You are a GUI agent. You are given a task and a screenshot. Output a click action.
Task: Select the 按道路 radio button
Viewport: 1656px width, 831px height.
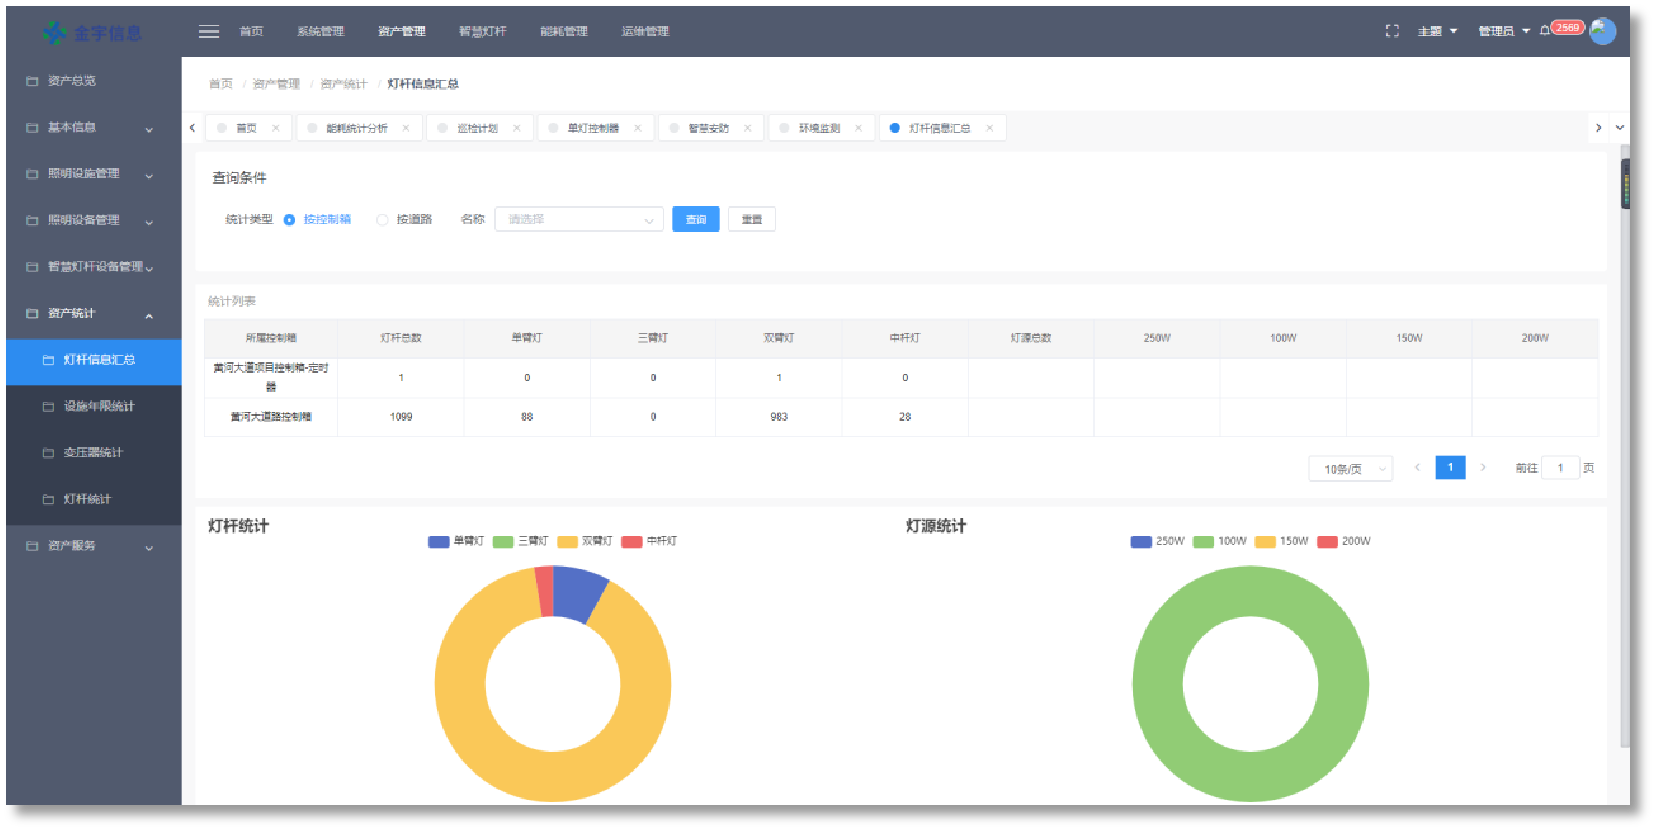point(382,220)
